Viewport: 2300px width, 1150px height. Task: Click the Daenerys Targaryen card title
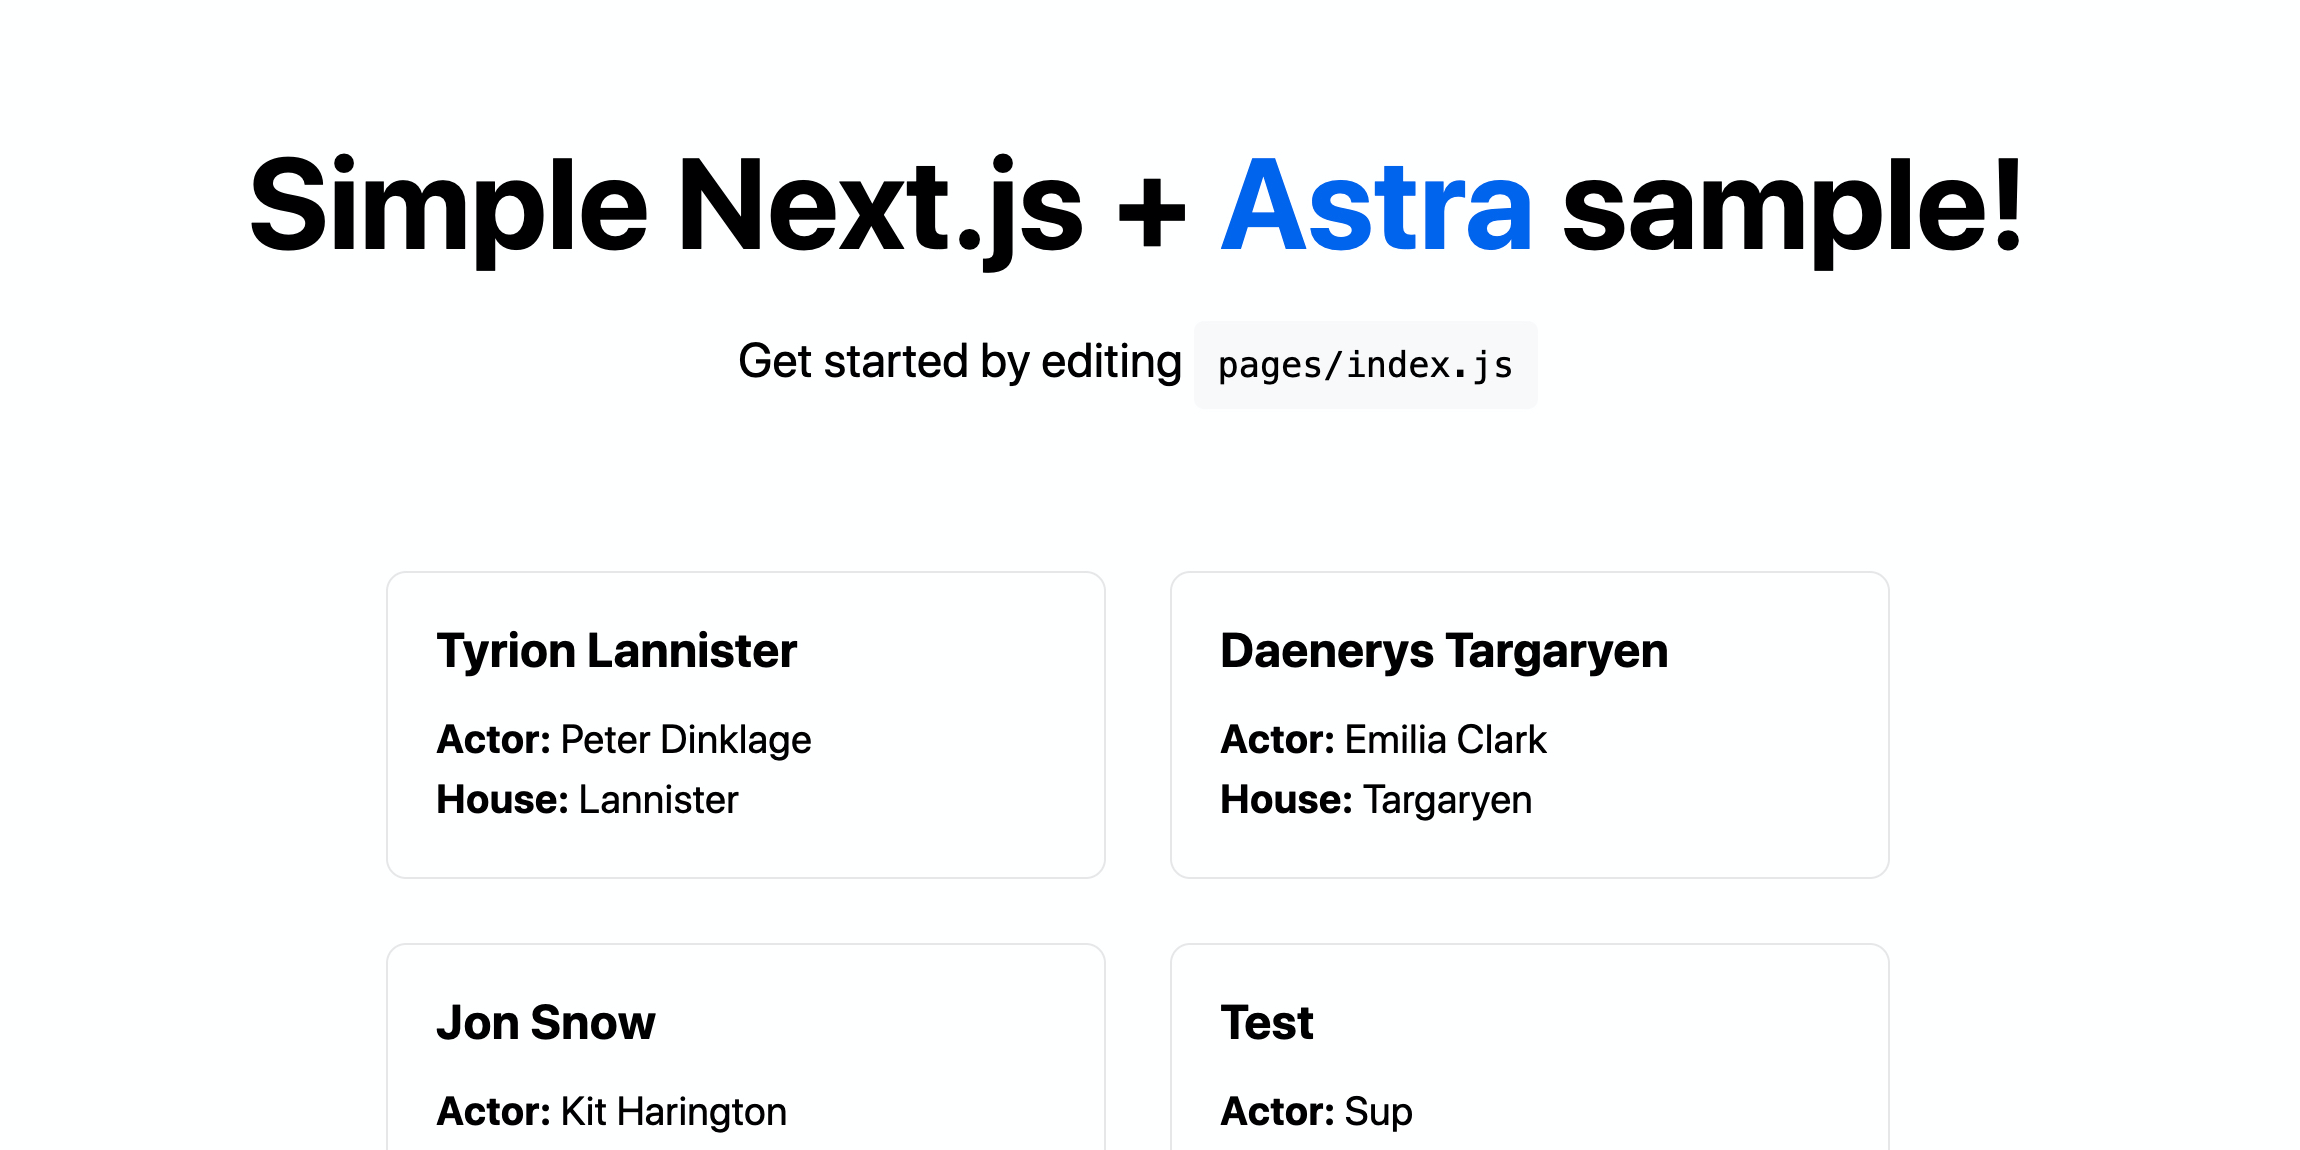coord(1443,651)
